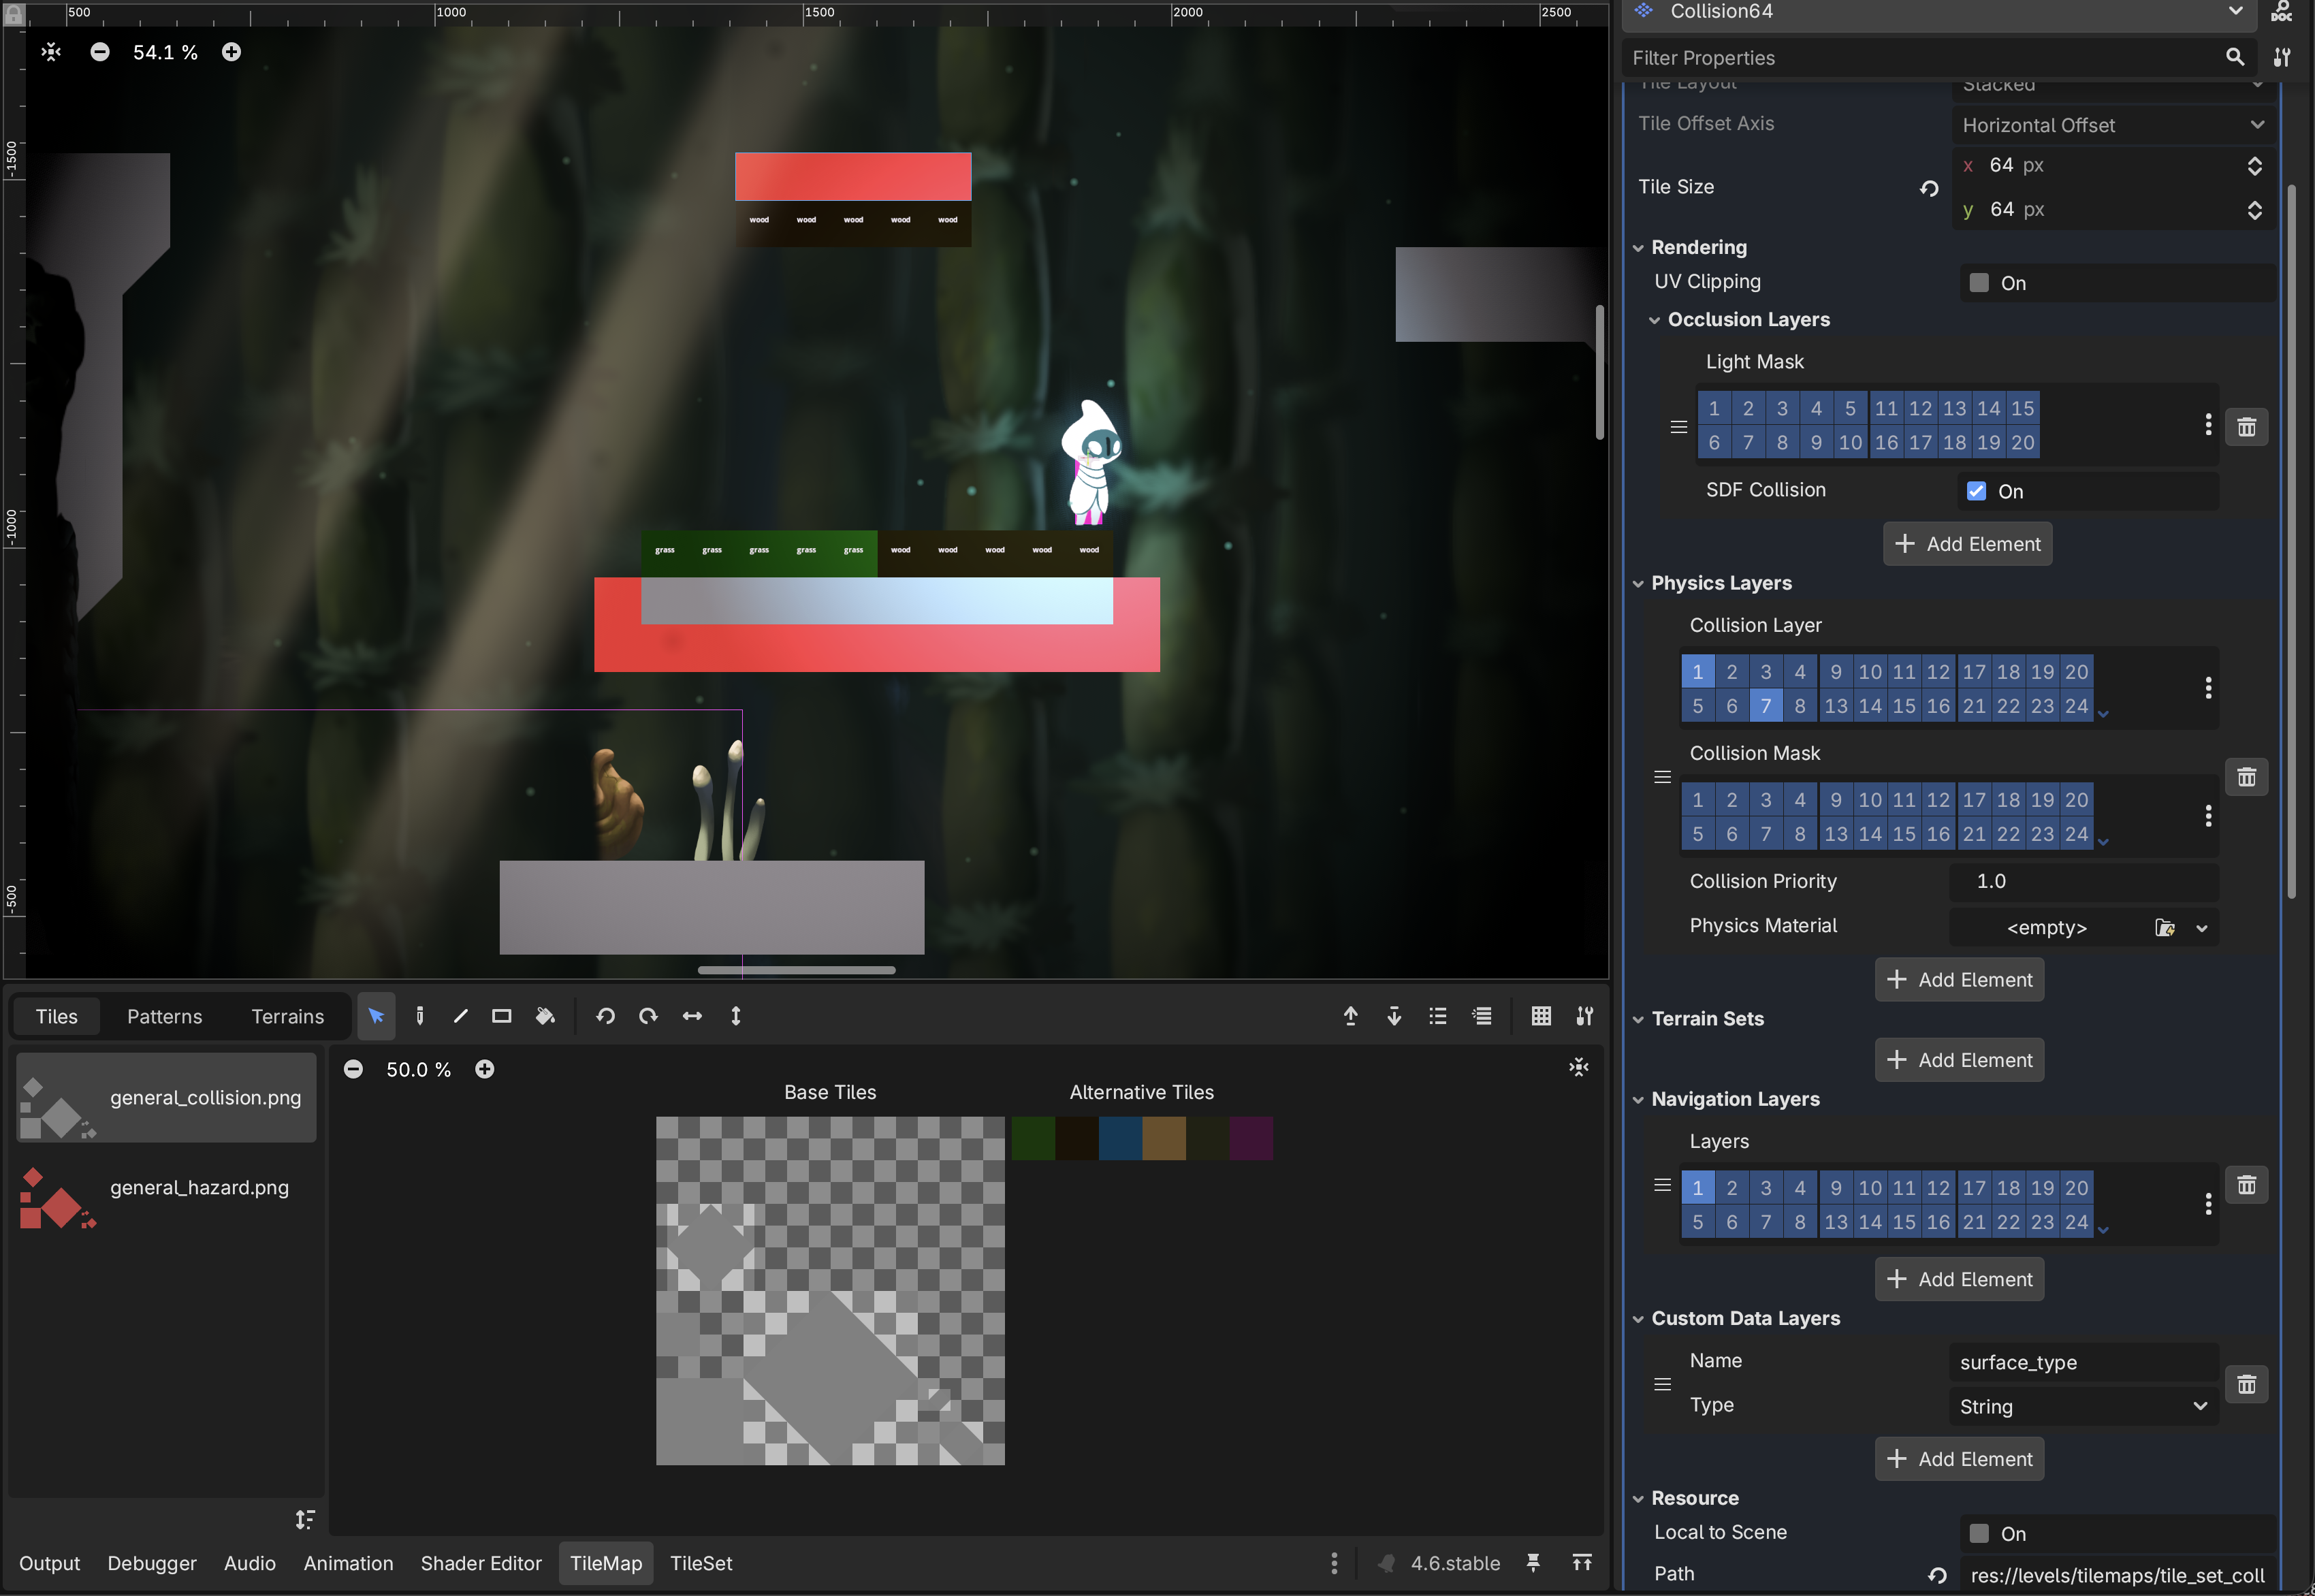Rotate tile right with the clockwise arrow
This screenshot has width=2315, height=1596.
coord(648,1016)
